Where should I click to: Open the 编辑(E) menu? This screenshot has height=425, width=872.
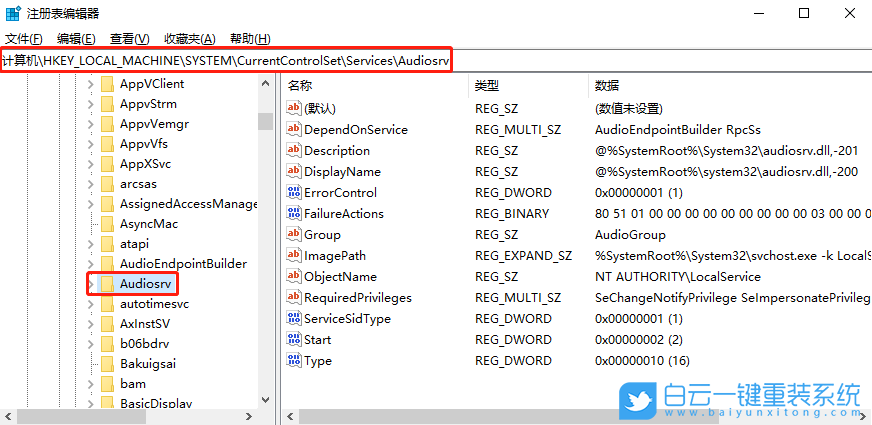tap(76, 39)
